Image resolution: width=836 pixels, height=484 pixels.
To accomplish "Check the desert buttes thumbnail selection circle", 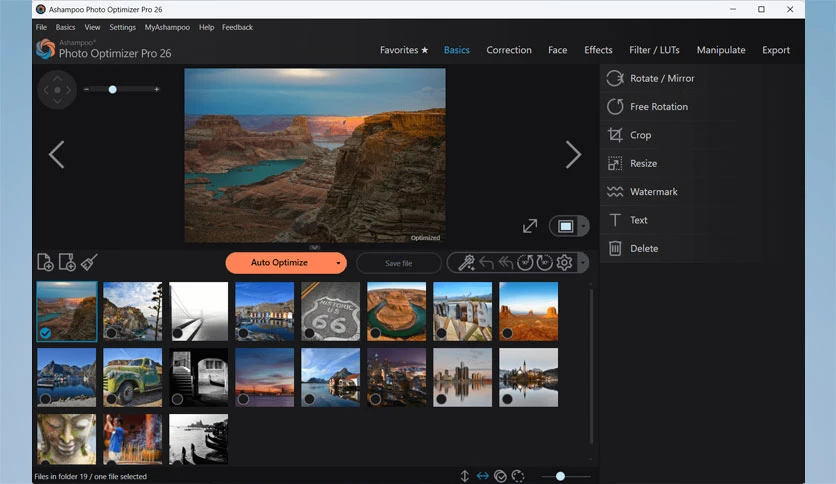I will pyautogui.click(x=508, y=334).
